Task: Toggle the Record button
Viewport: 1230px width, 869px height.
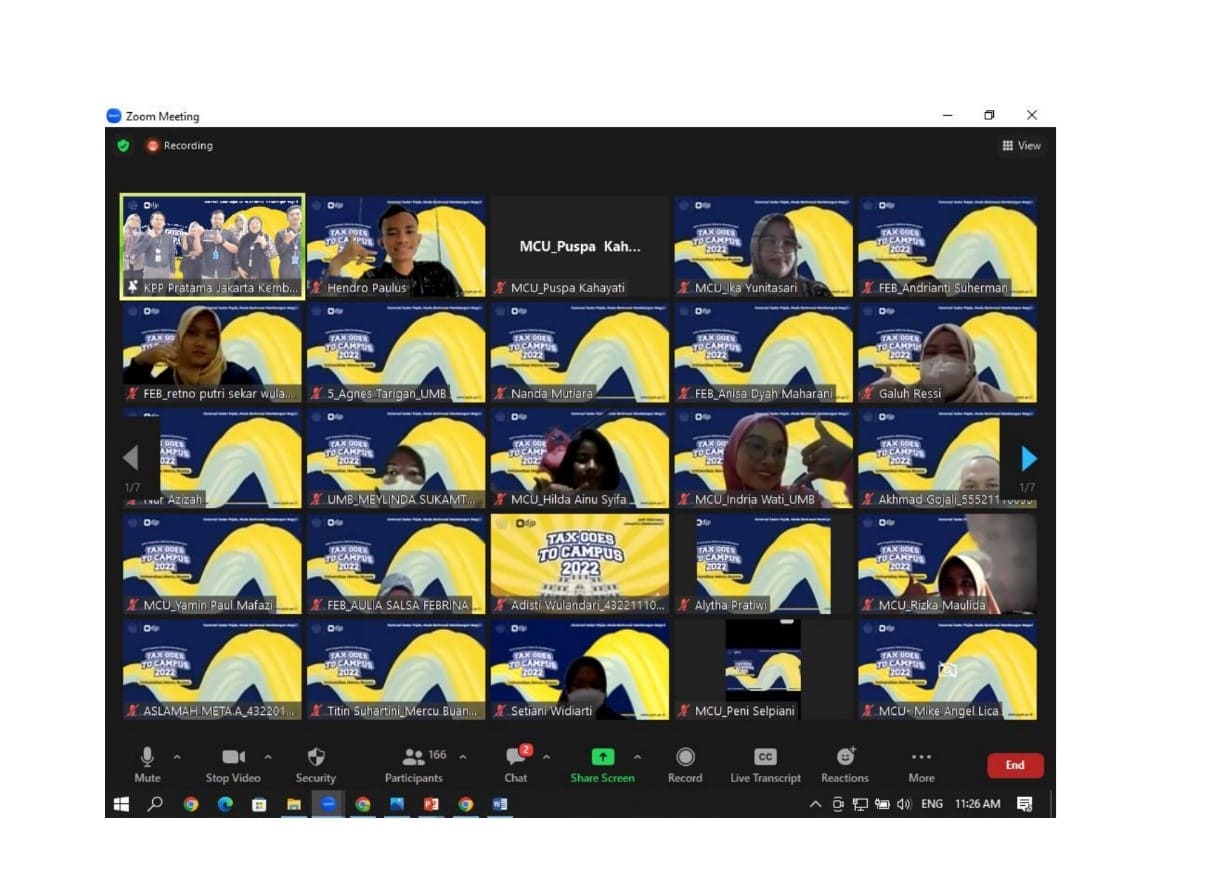Action: (685, 758)
